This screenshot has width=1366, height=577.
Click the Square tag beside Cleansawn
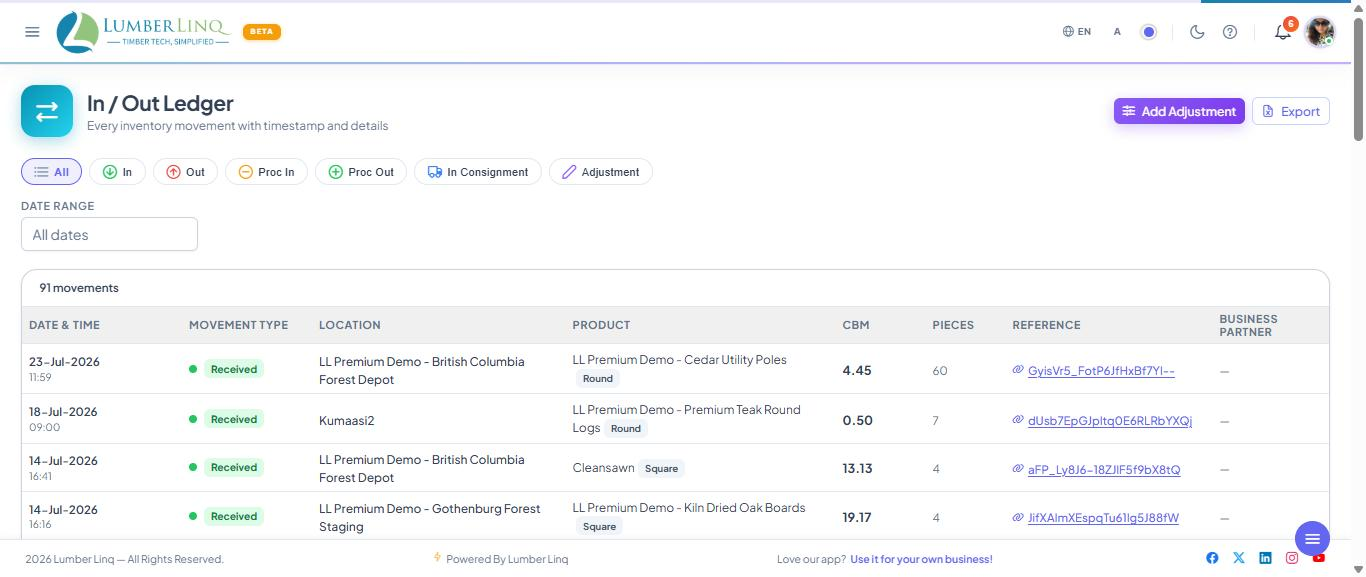[661, 468]
